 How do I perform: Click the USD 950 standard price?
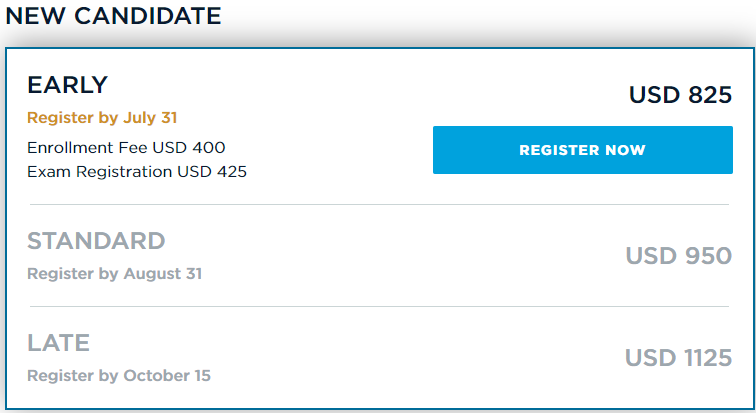679,255
